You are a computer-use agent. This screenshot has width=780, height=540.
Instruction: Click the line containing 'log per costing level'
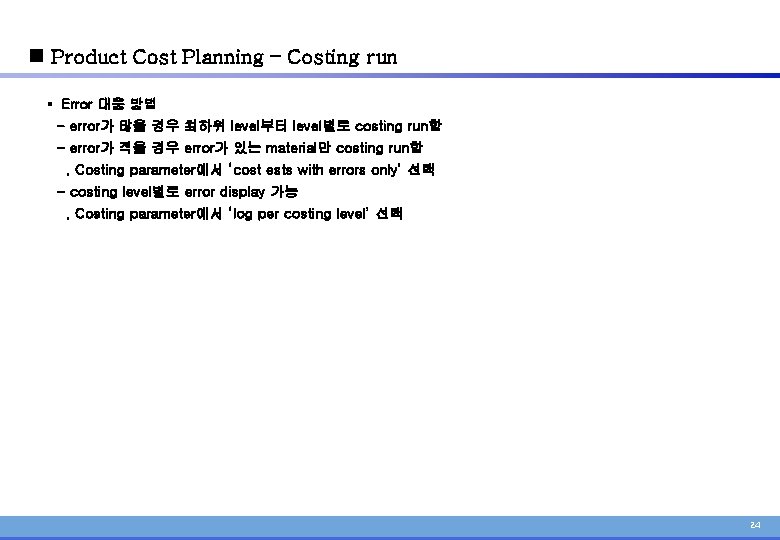pos(234,213)
